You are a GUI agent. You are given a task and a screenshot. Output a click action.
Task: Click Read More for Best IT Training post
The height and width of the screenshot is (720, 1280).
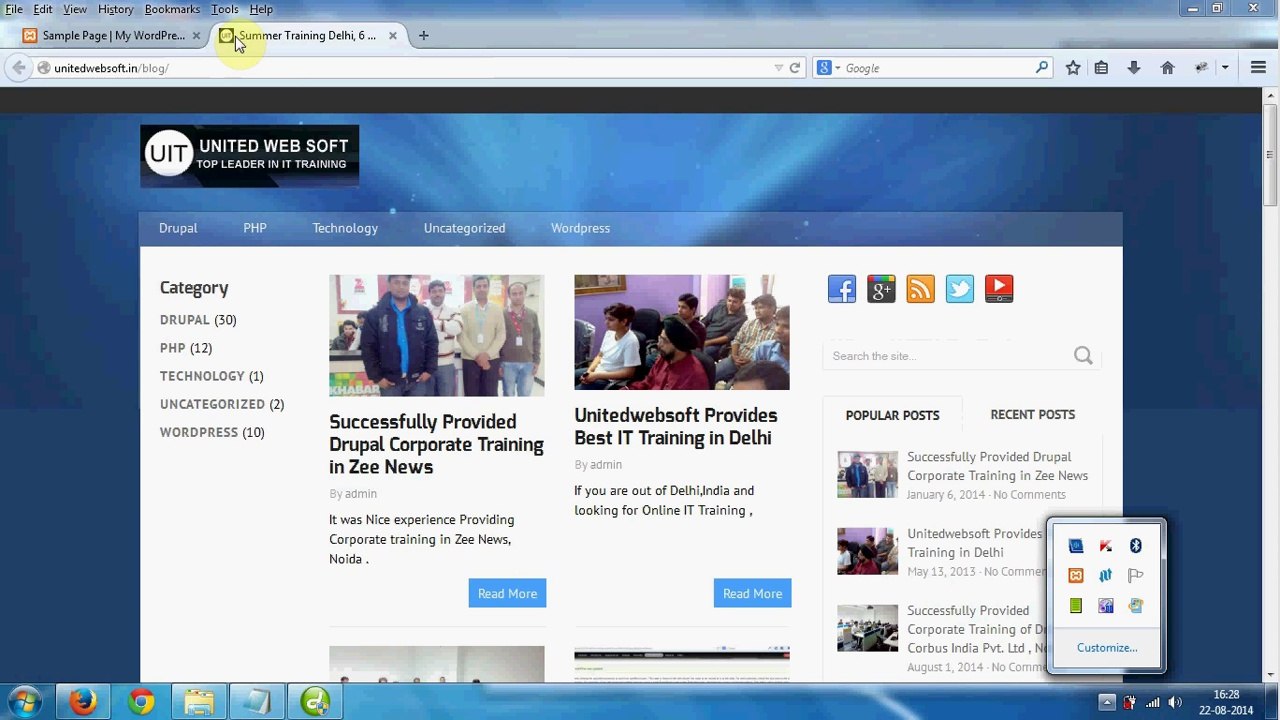tap(752, 593)
